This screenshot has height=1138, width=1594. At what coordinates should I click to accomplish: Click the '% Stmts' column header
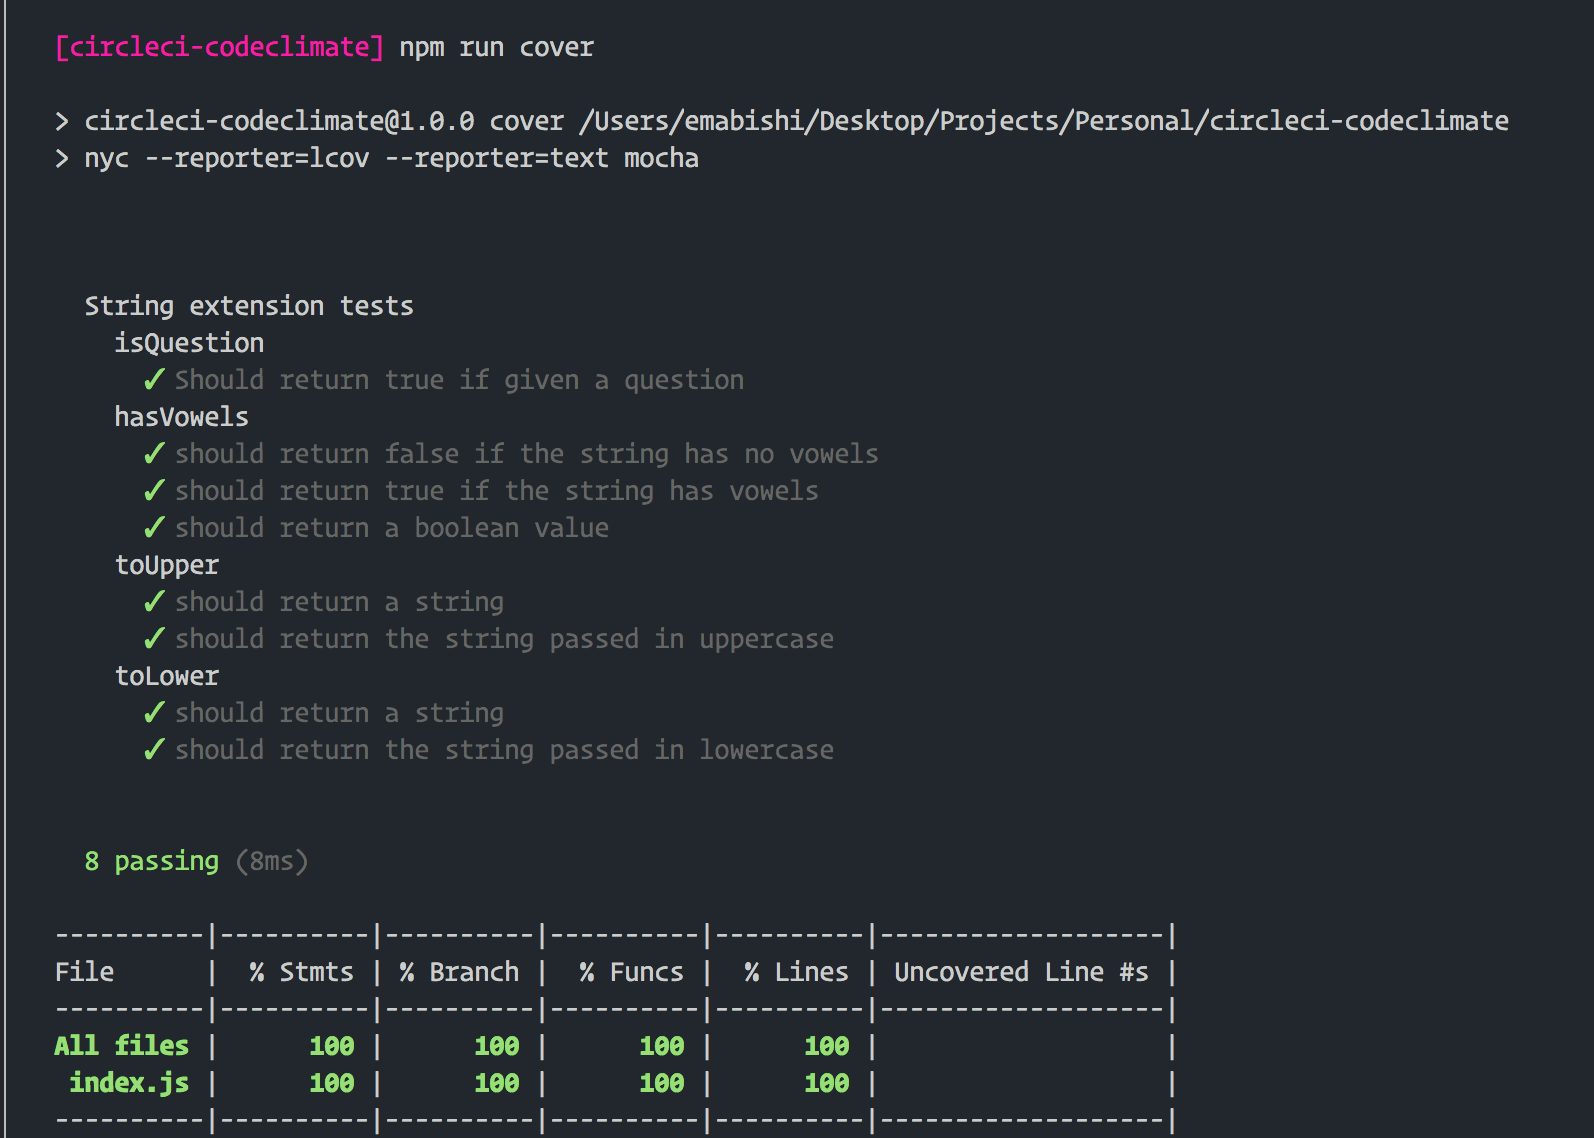click(301, 972)
